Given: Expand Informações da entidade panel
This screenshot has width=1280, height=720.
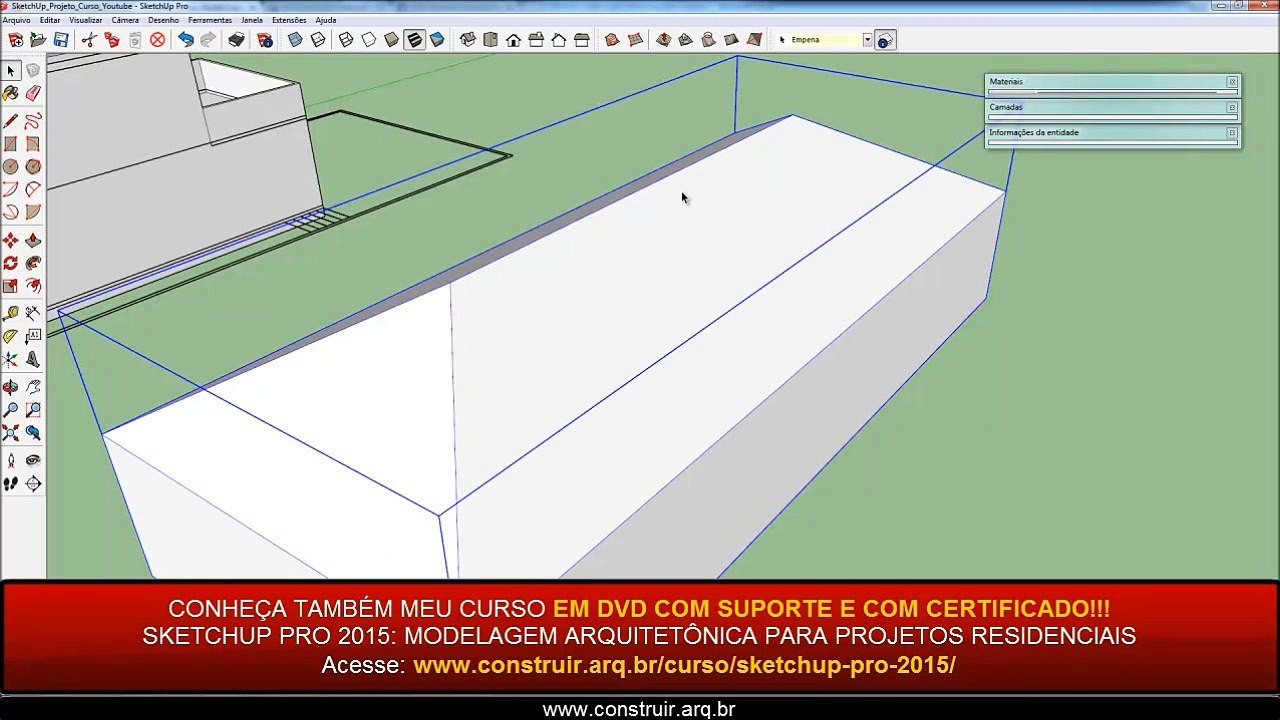Looking at the screenshot, I should [x=1112, y=132].
